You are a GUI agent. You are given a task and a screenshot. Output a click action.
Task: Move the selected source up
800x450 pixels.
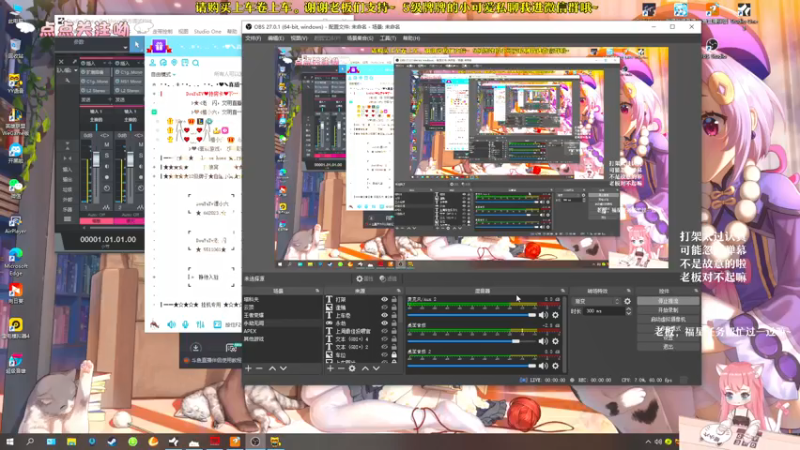[x=365, y=368]
